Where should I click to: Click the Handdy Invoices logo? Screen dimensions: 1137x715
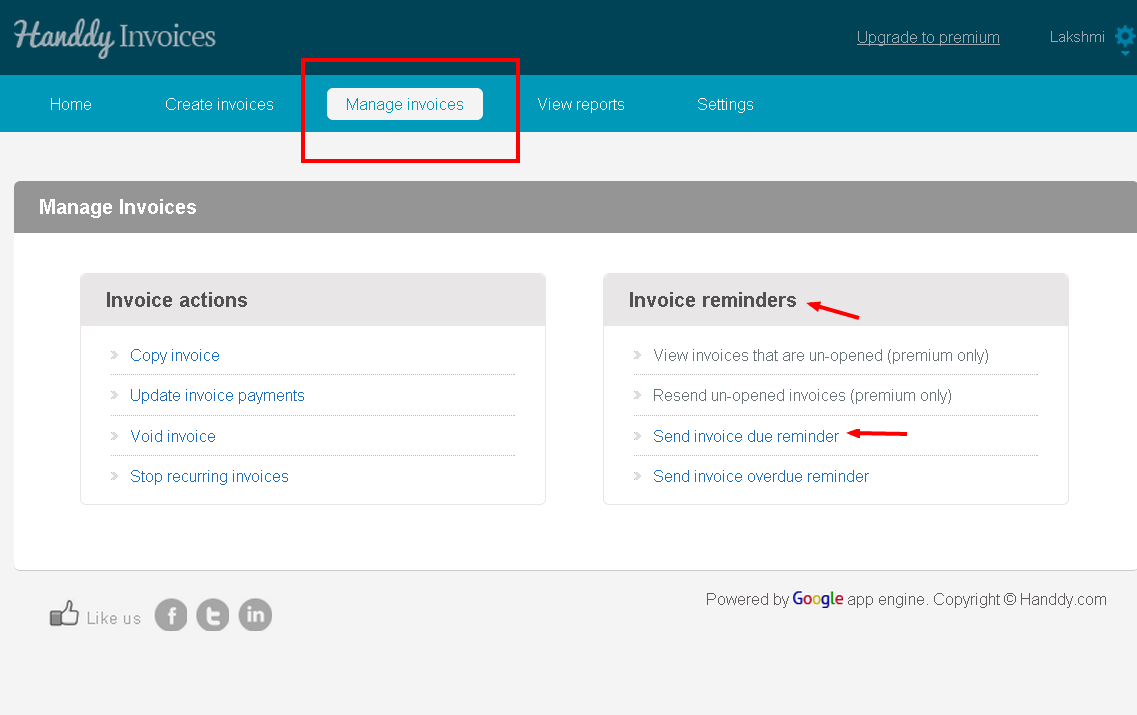click(x=115, y=37)
